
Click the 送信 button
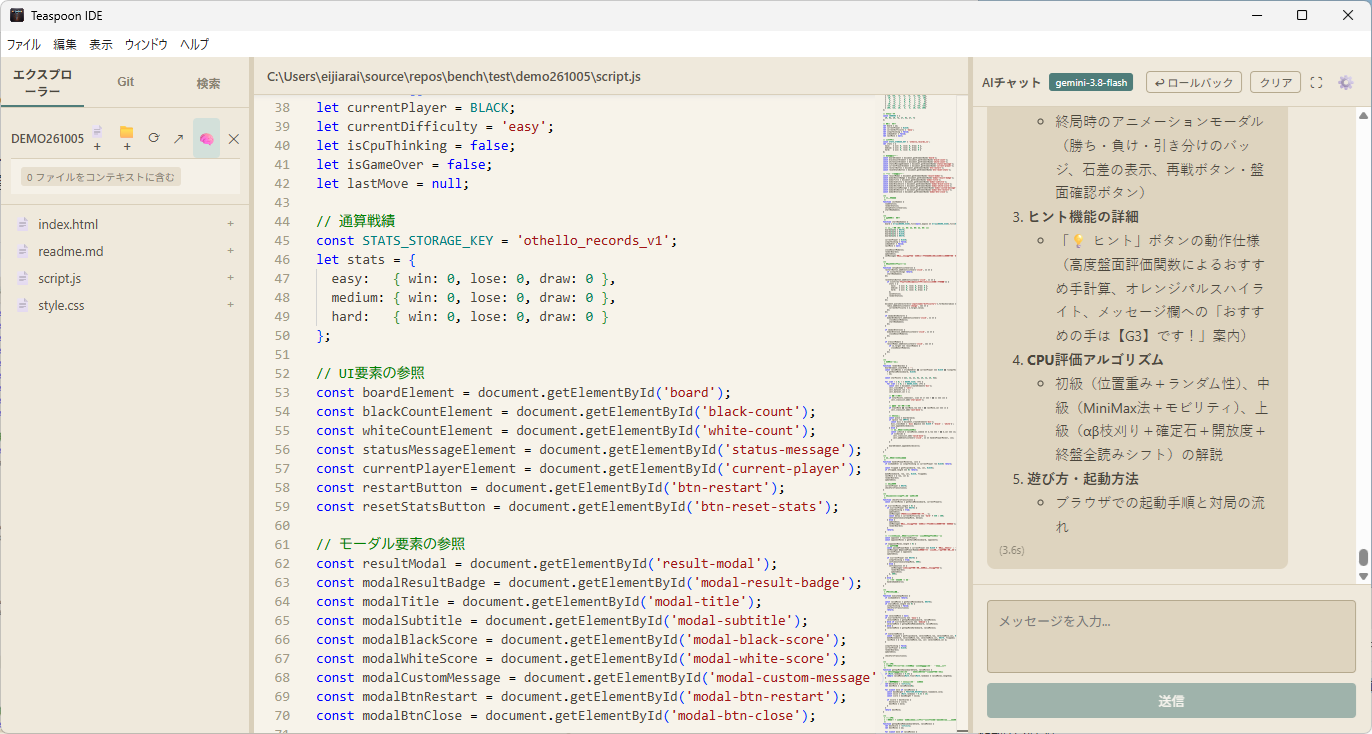pyautogui.click(x=1171, y=701)
